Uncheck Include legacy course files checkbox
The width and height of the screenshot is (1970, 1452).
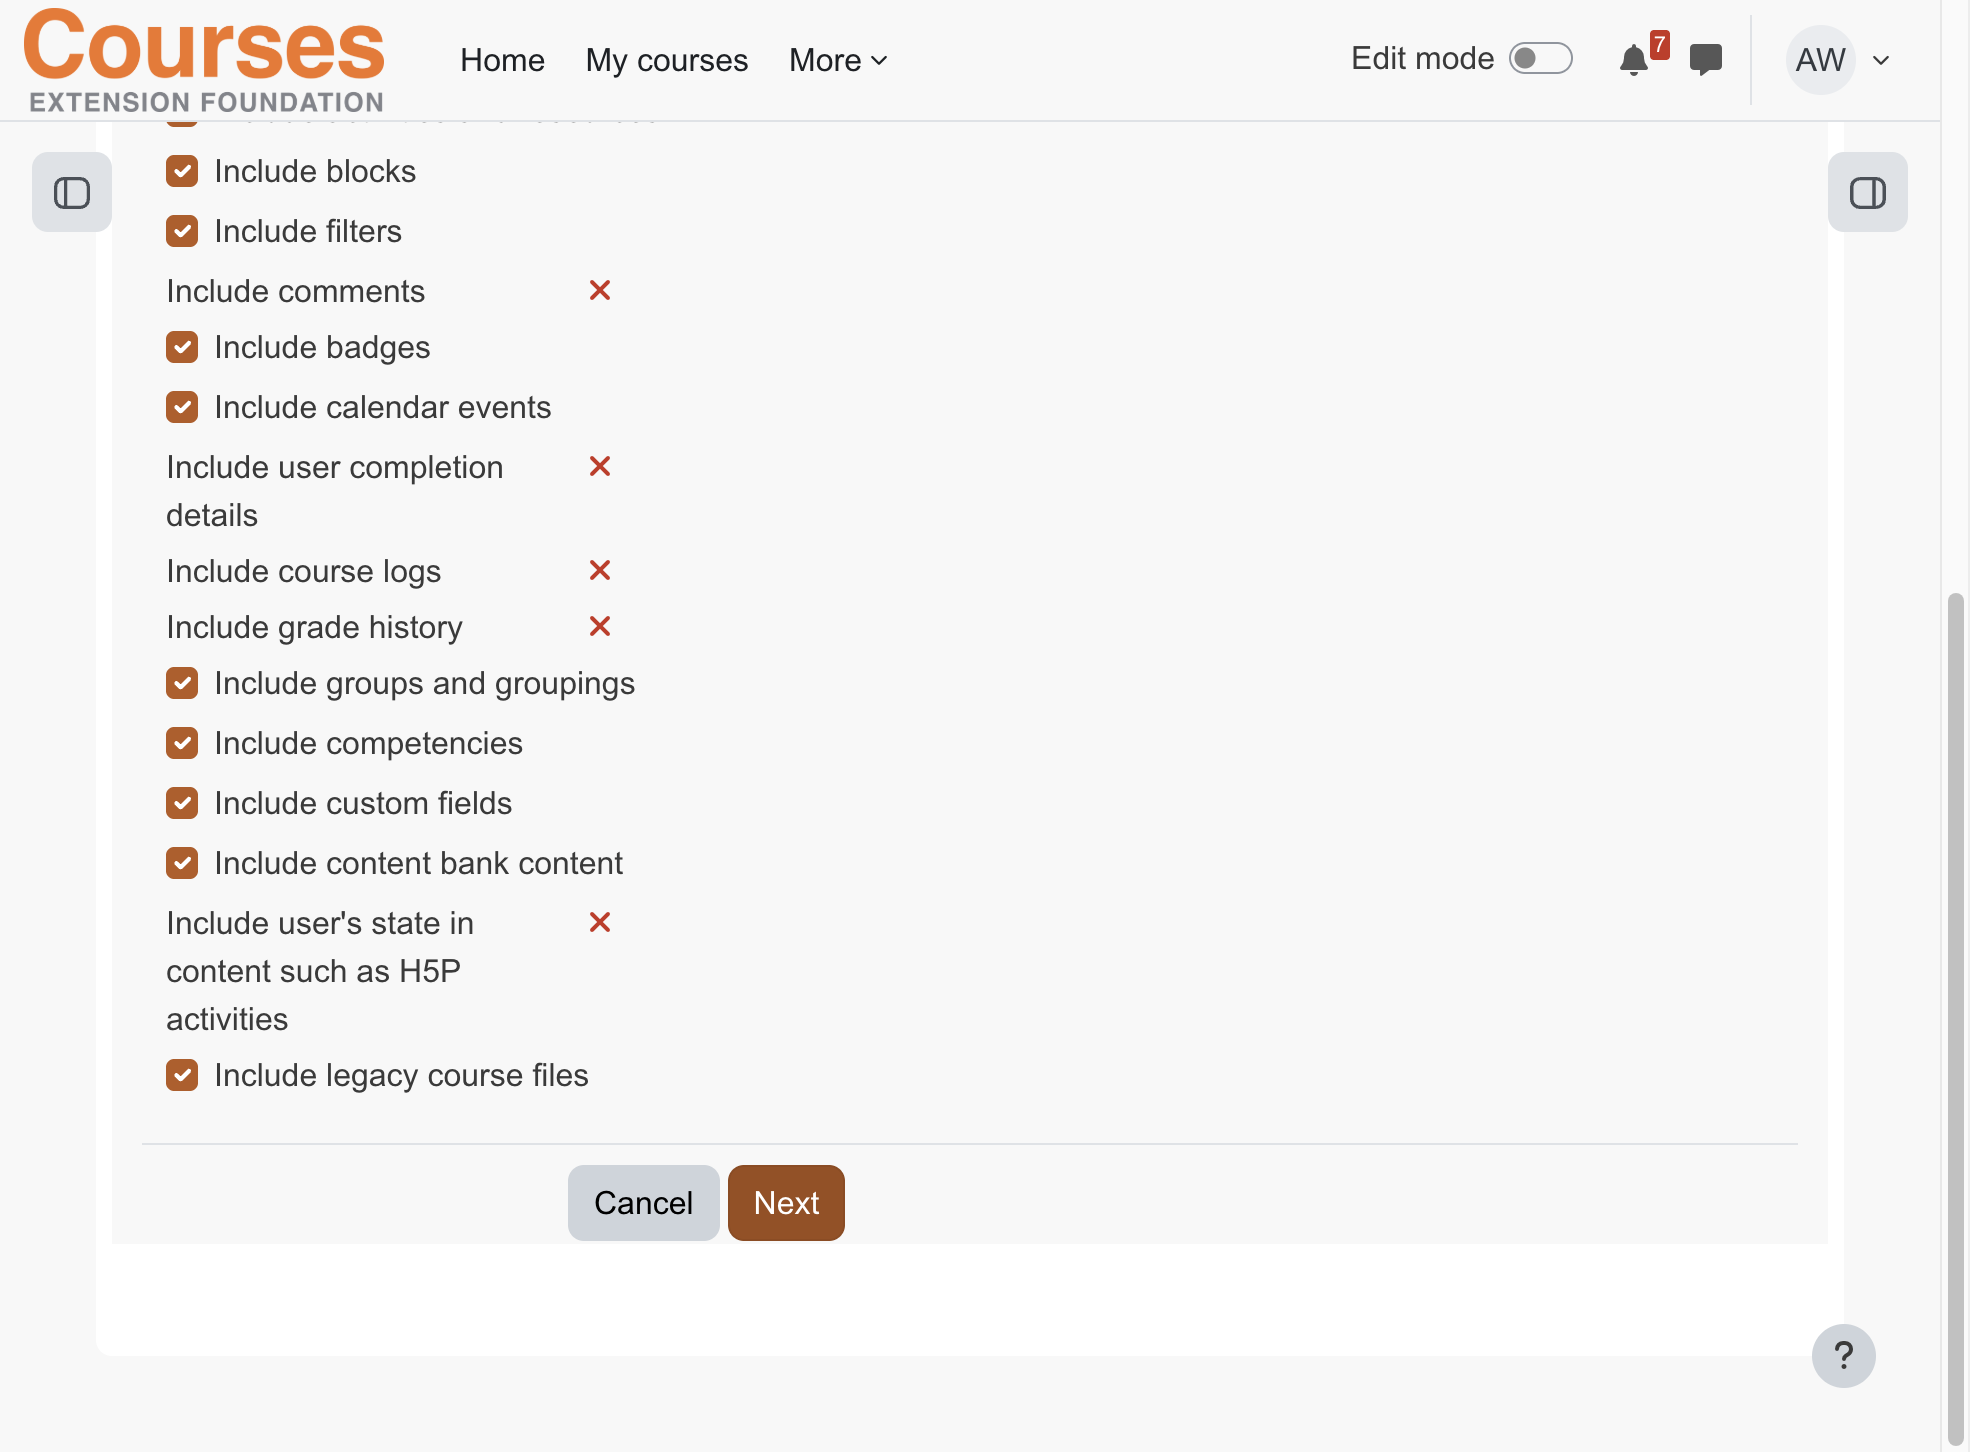point(182,1075)
